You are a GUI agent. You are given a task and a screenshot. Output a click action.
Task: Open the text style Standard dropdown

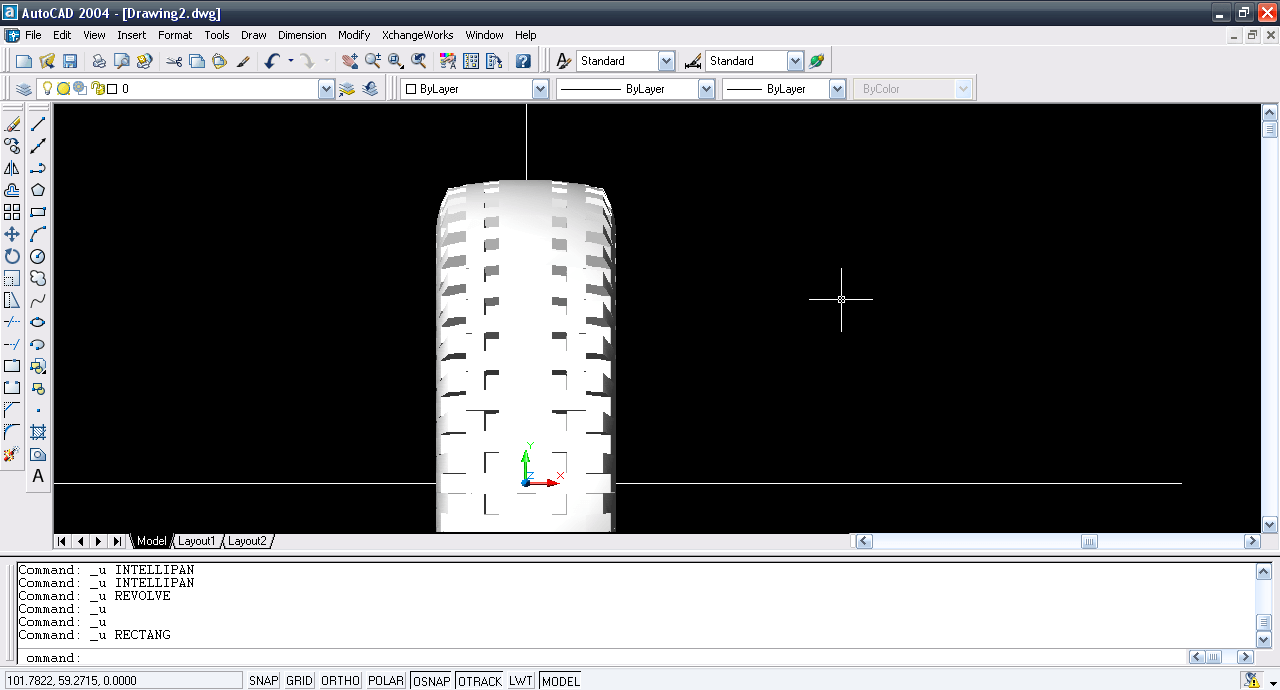(x=667, y=61)
